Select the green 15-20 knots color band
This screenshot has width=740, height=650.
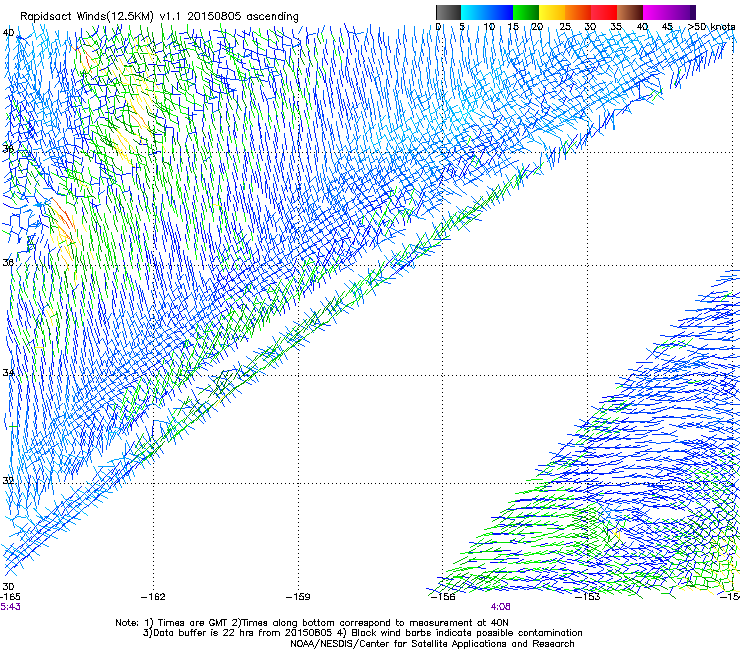(526, 12)
